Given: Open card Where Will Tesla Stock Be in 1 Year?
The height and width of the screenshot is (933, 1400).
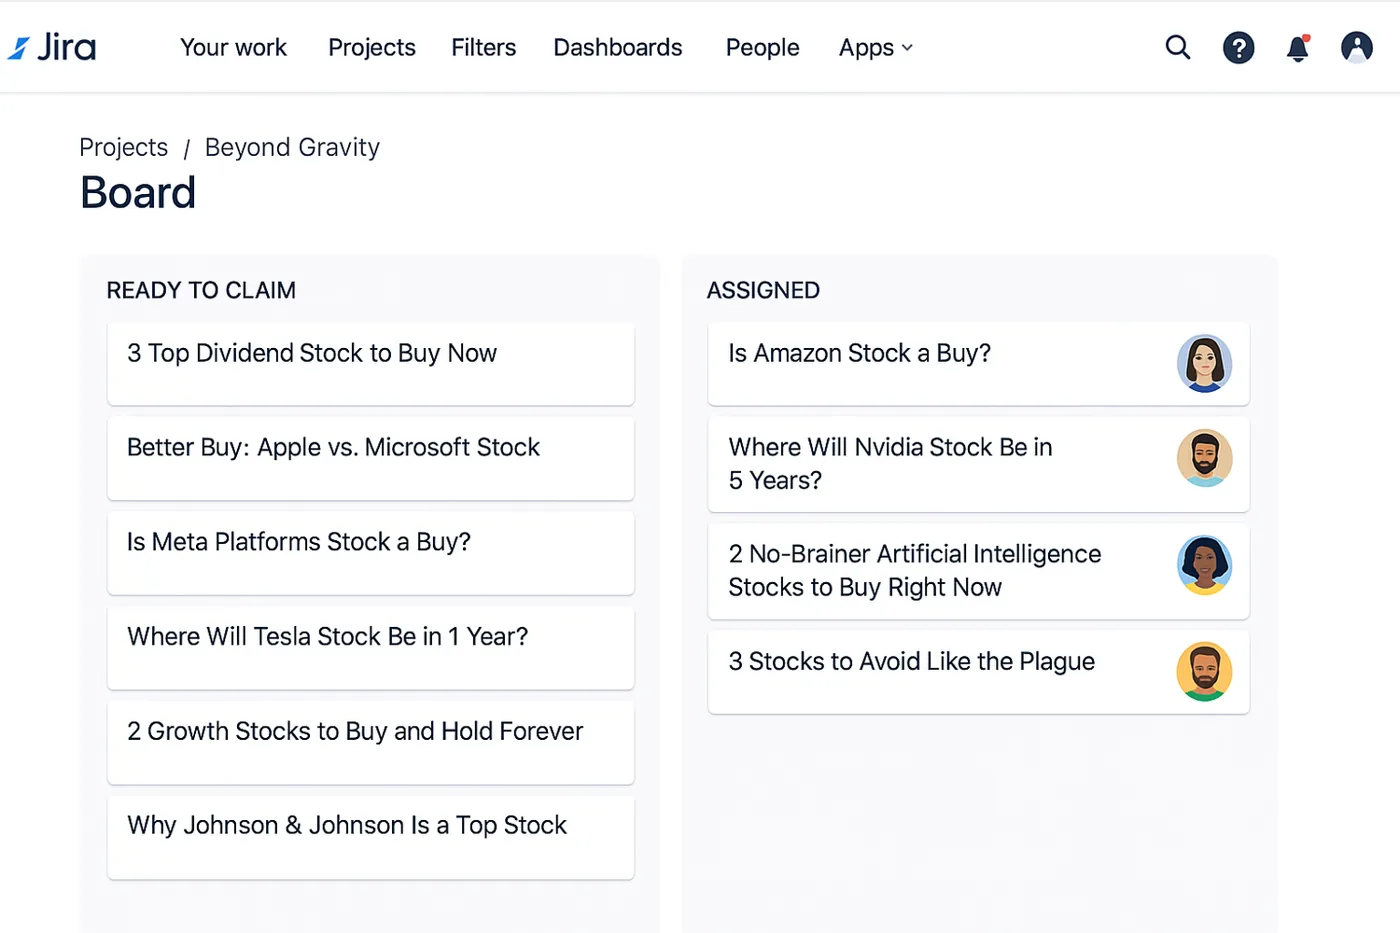Looking at the screenshot, I should (371, 648).
